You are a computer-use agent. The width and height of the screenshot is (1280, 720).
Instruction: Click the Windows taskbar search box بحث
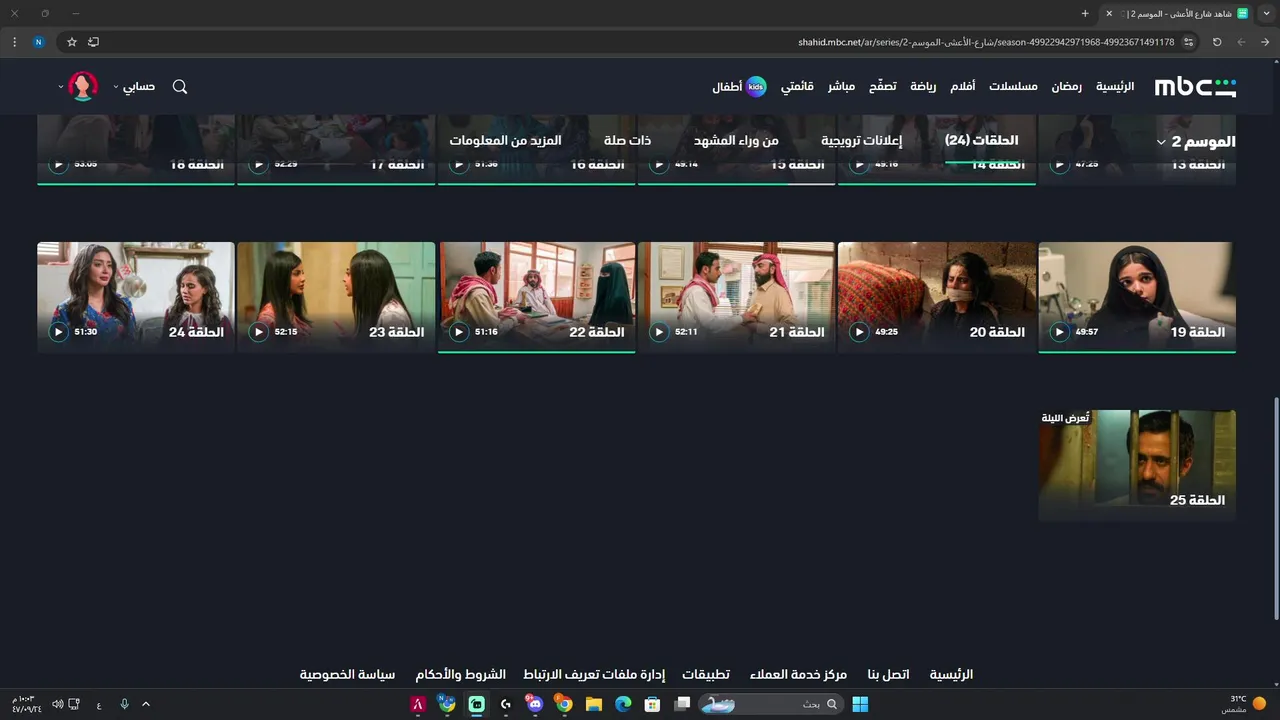770,704
